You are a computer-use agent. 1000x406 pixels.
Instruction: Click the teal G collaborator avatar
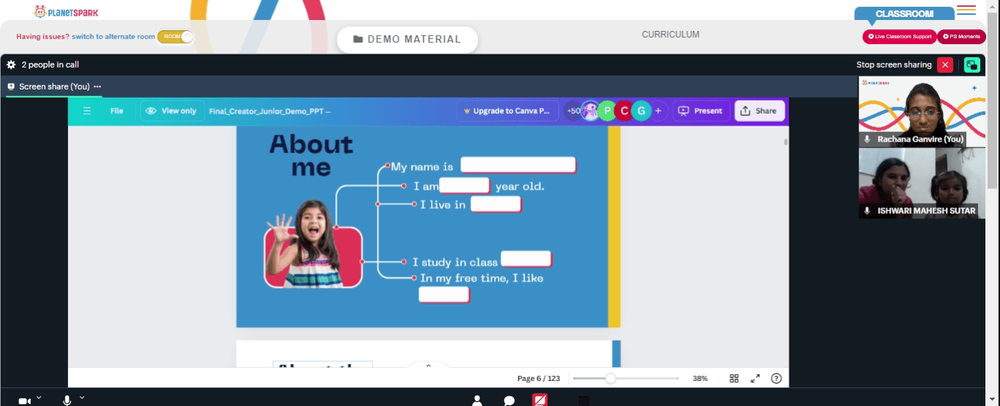[x=641, y=111]
